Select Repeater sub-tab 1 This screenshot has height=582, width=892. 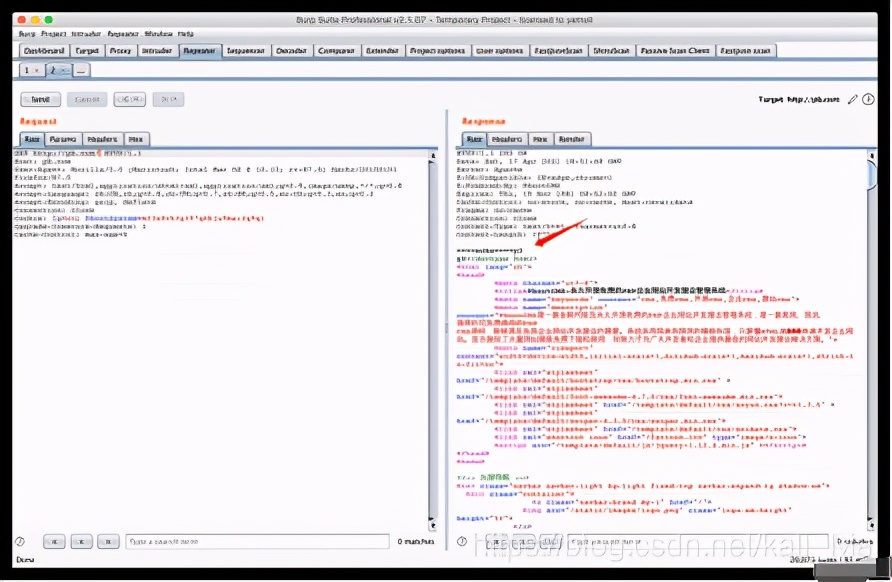(x=31, y=71)
